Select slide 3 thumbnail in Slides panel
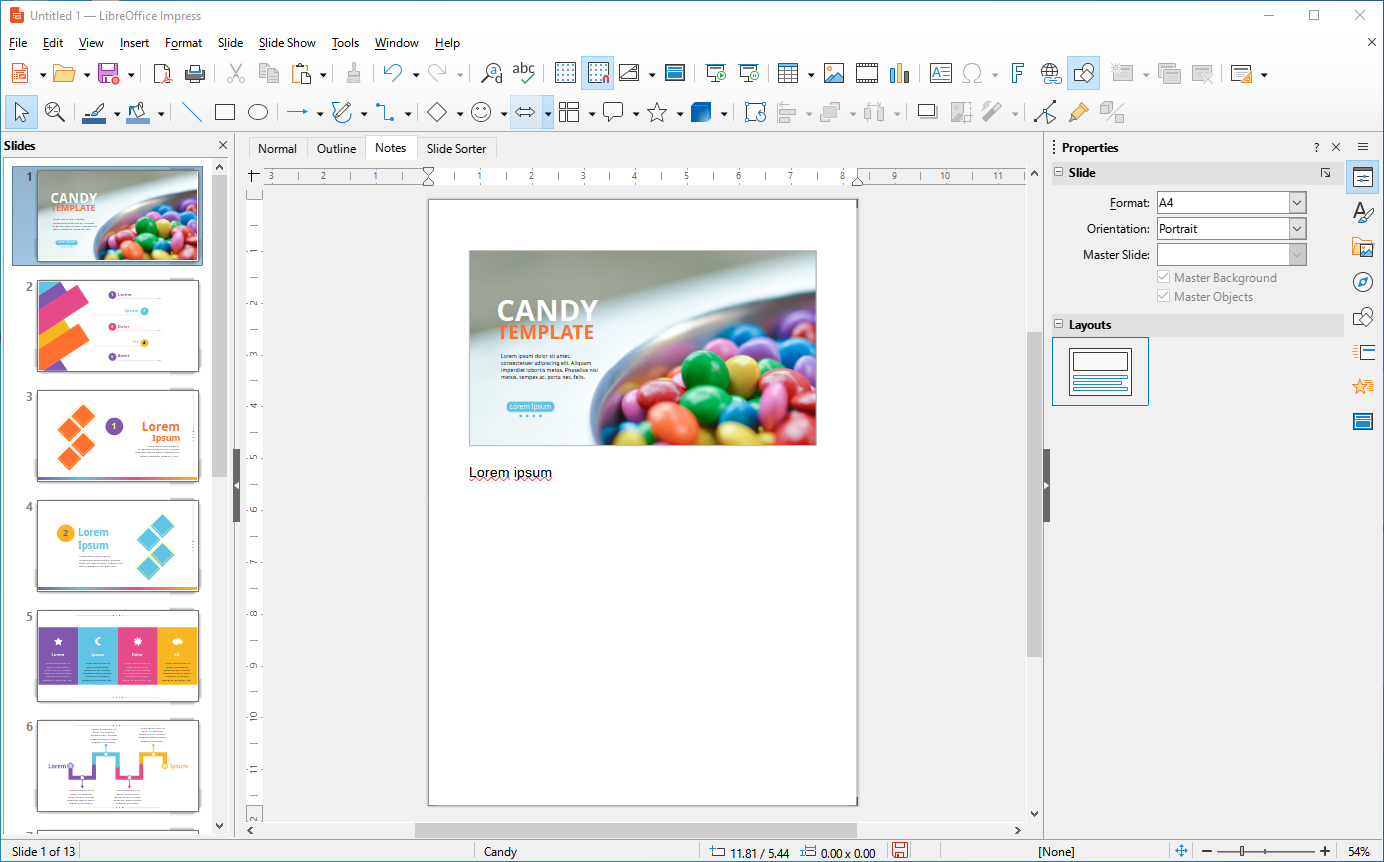Image resolution: width=1384 pixels, height=862 pixels. 118,435
